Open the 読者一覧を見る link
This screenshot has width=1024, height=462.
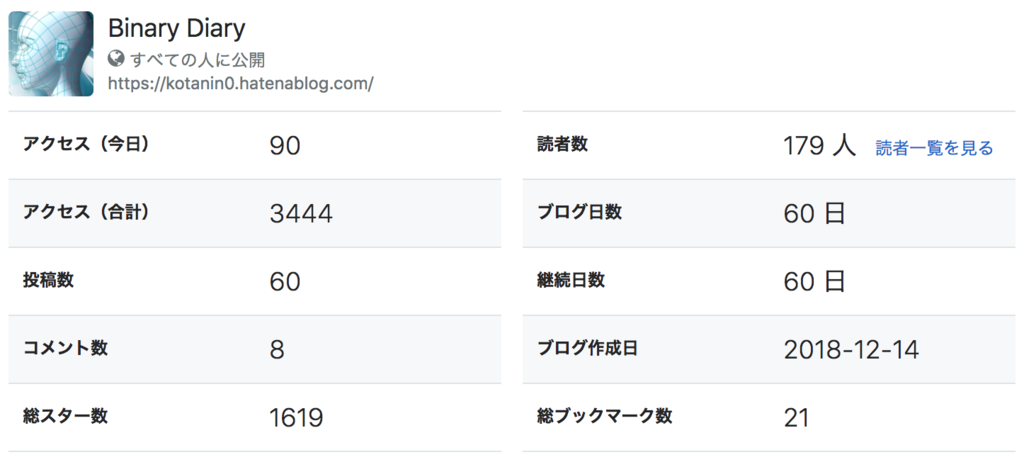pos(934,148)
